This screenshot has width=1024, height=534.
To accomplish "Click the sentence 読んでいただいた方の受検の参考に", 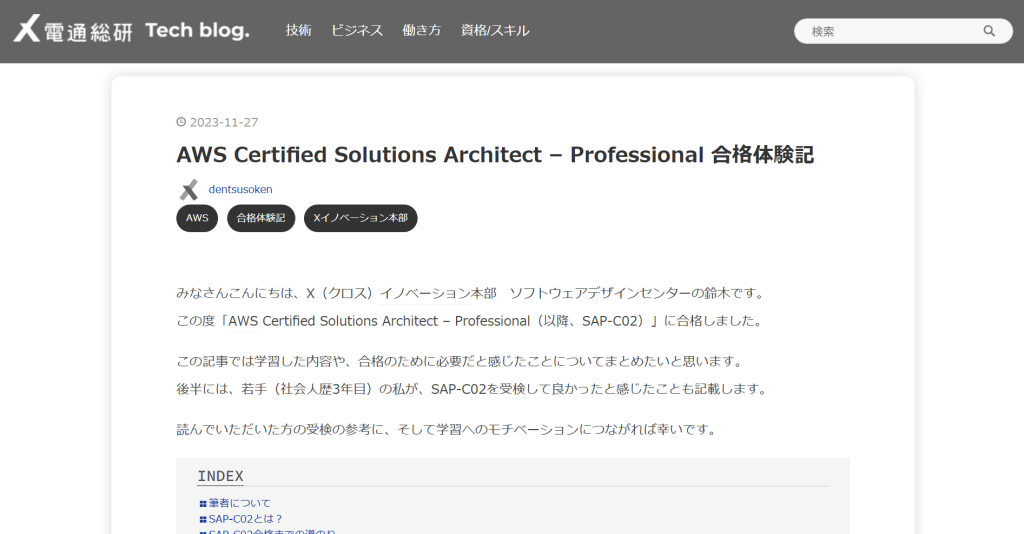I will [x=448, y=430].
